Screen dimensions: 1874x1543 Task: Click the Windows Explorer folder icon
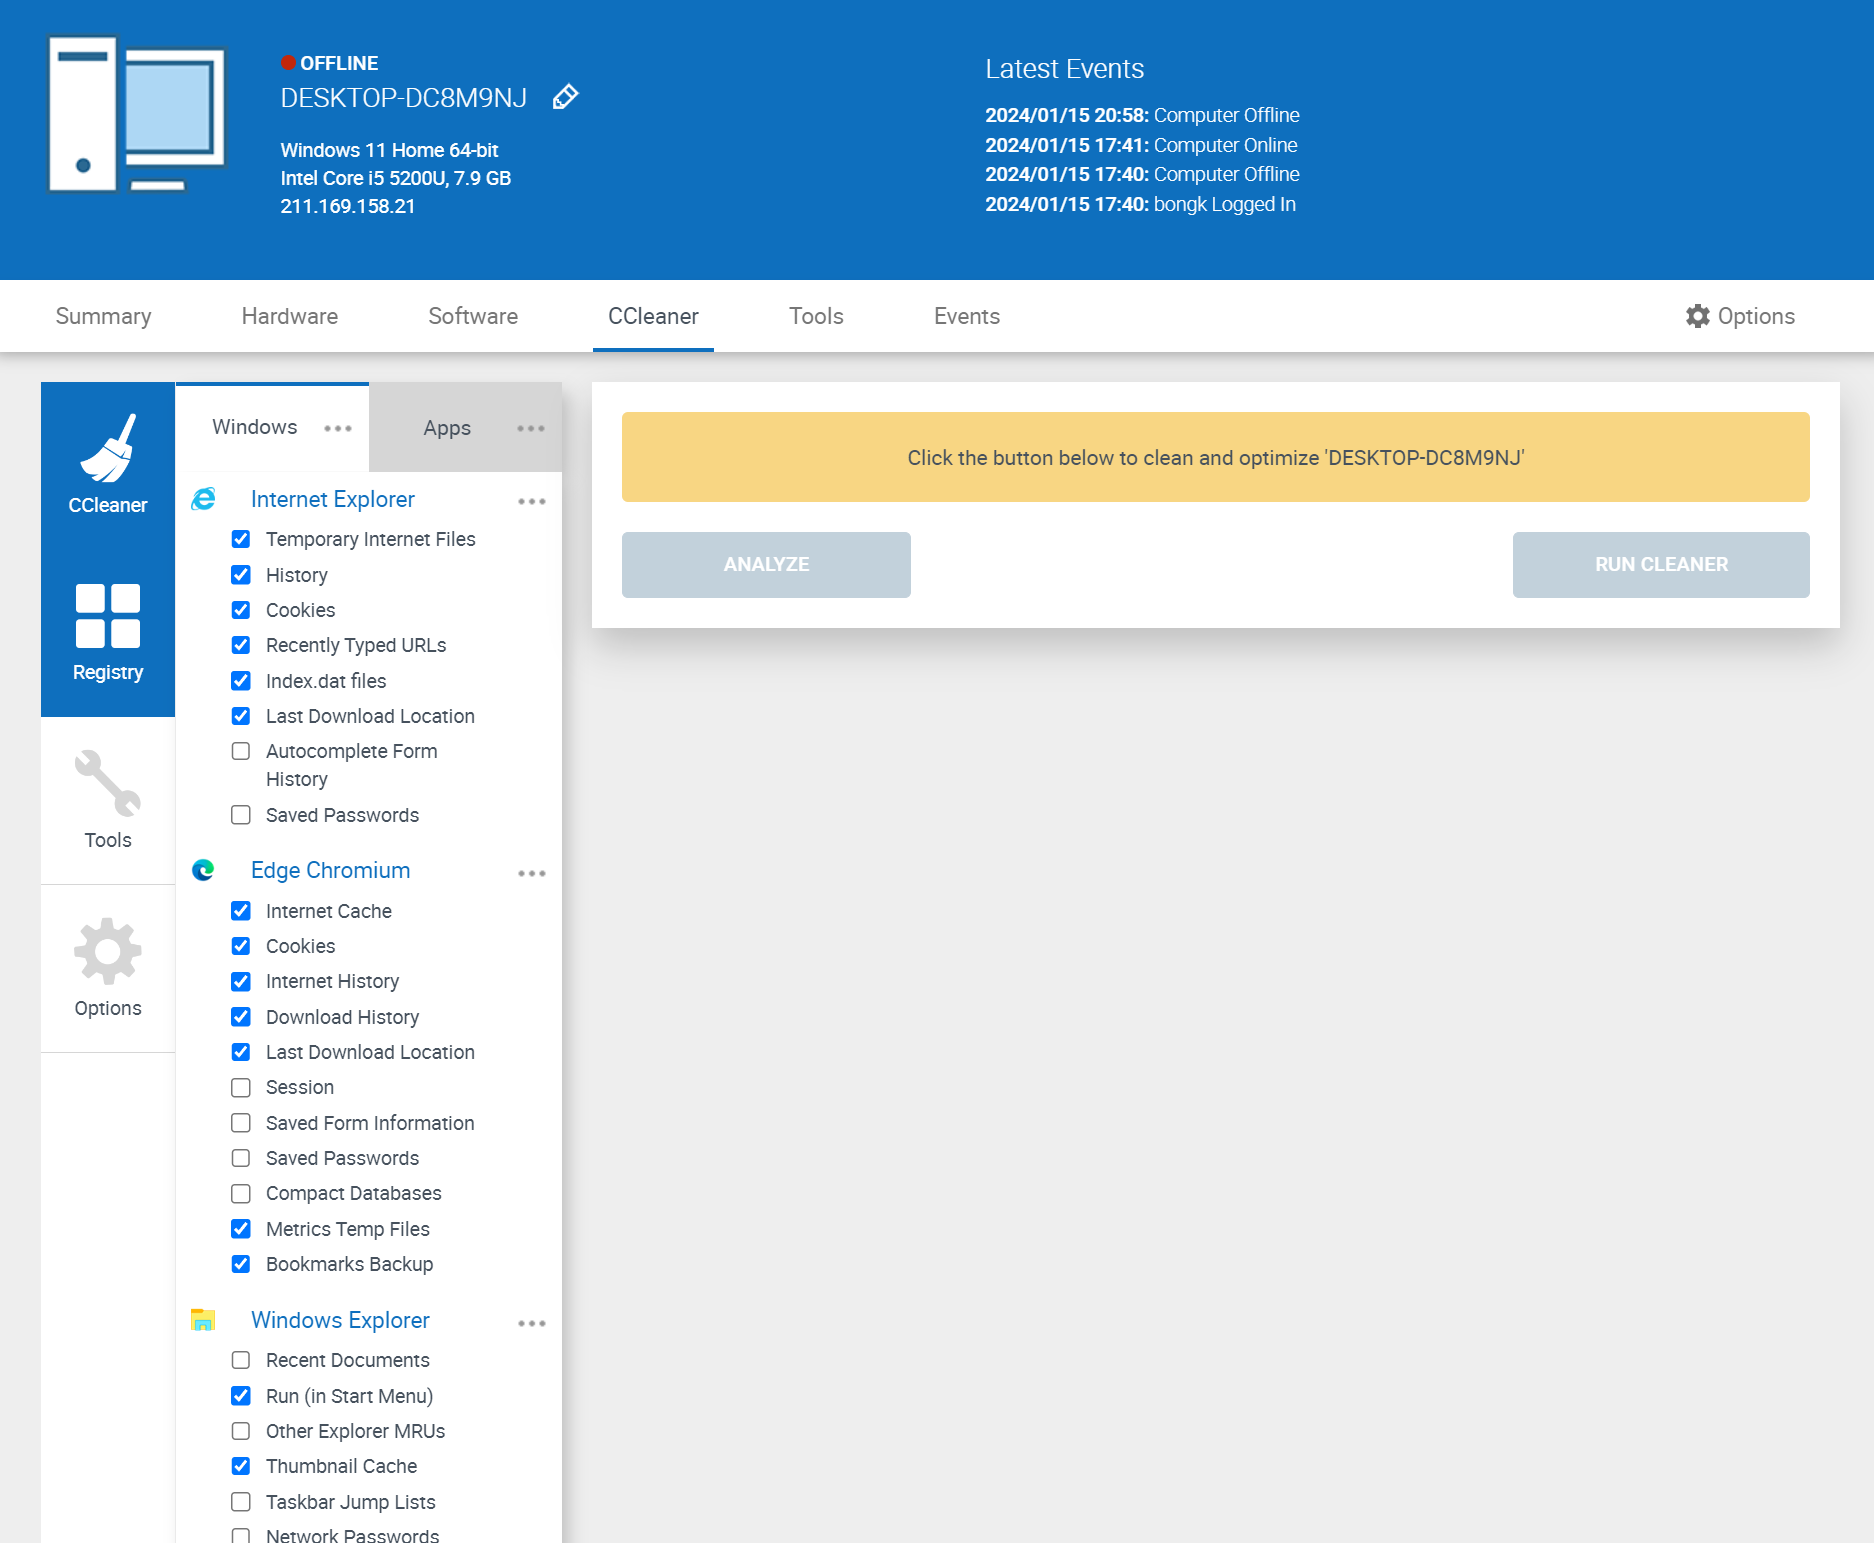203,1320
